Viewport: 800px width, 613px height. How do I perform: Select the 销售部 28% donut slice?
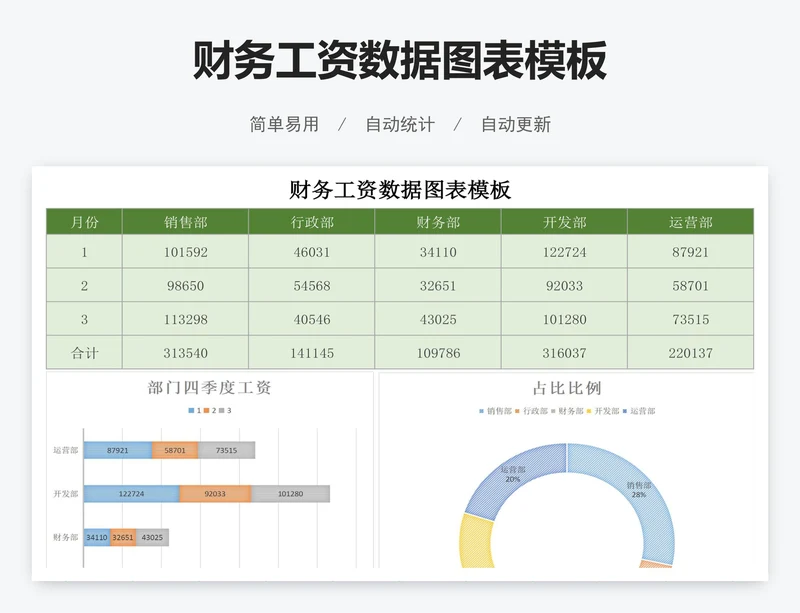tap(638, 490)
